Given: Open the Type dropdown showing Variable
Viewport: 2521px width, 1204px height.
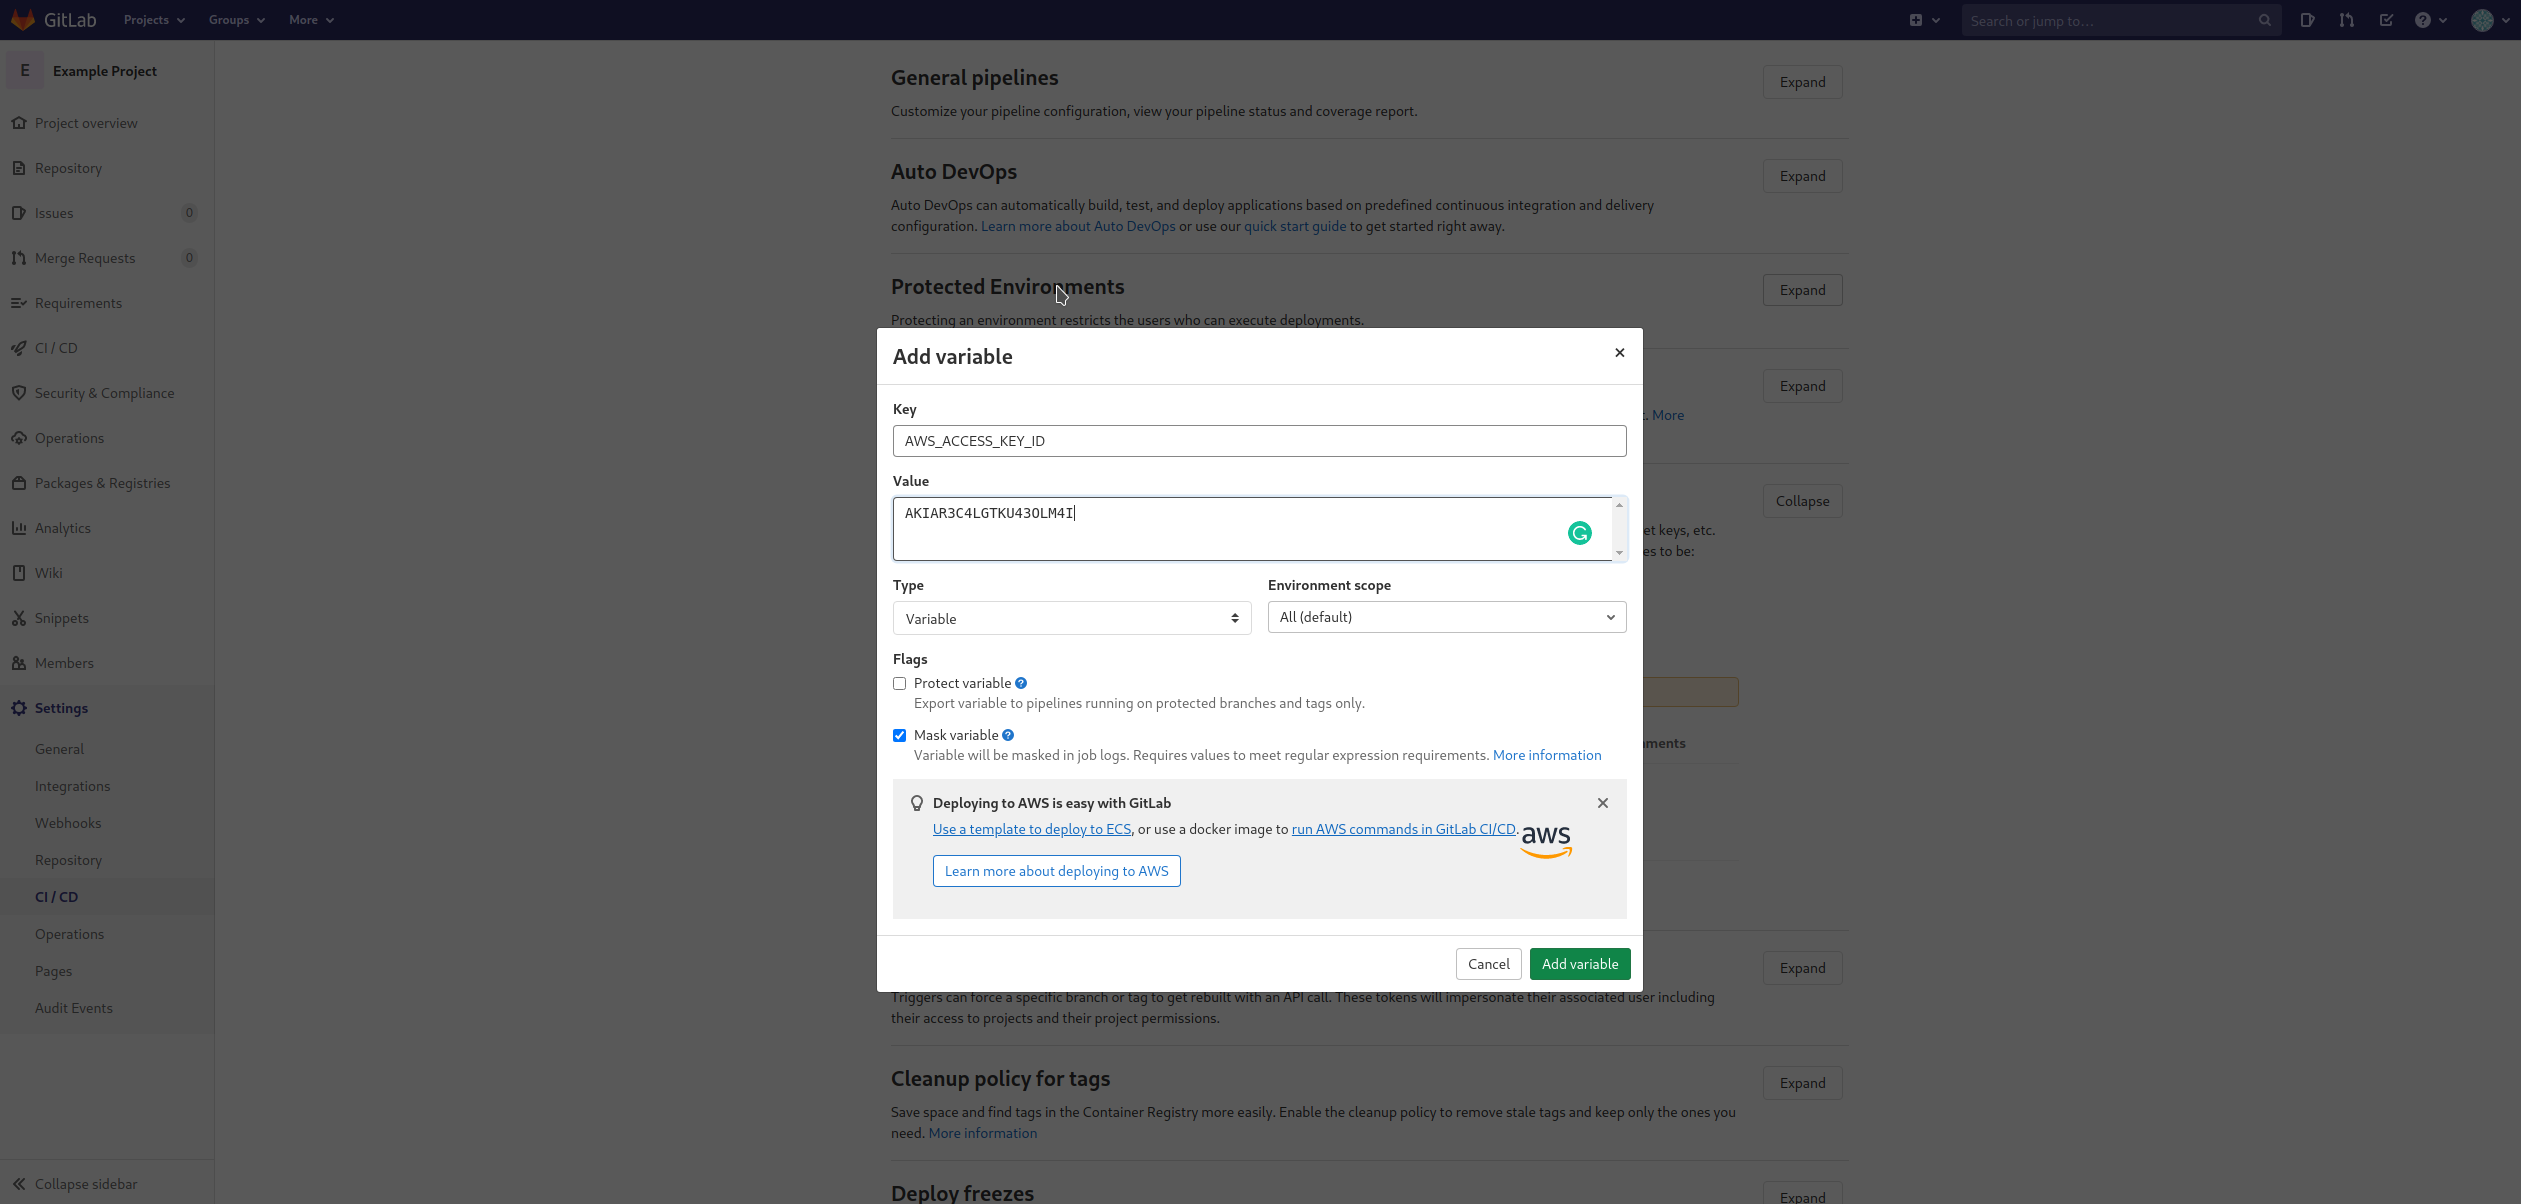Looking at the screenshot, I should click(x=1071, y=618).
